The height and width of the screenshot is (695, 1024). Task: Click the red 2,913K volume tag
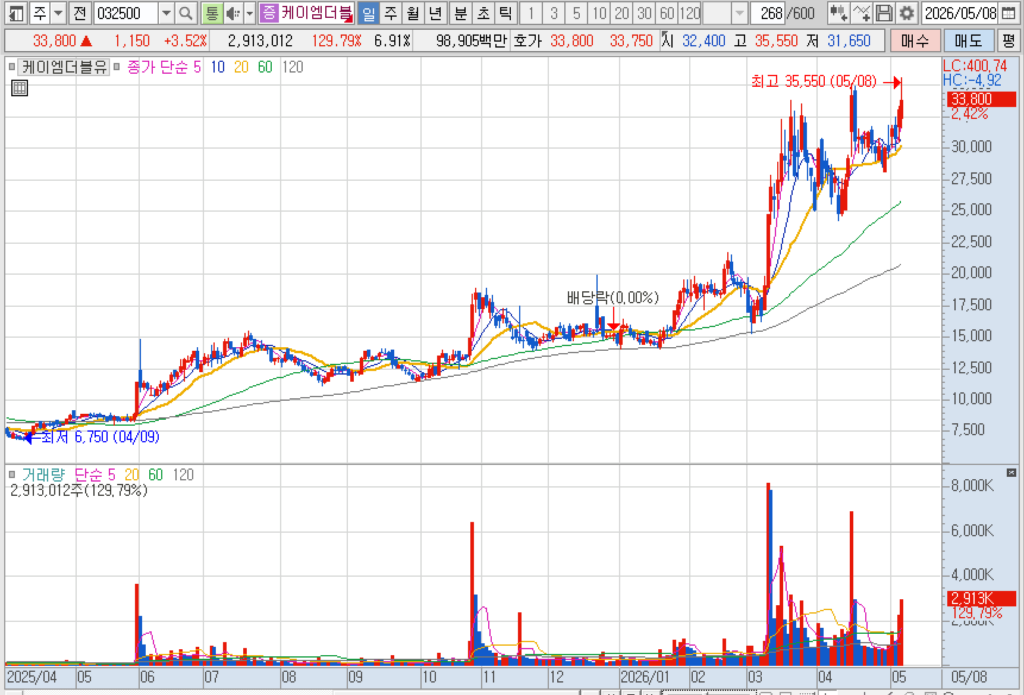tap(981, 598)
